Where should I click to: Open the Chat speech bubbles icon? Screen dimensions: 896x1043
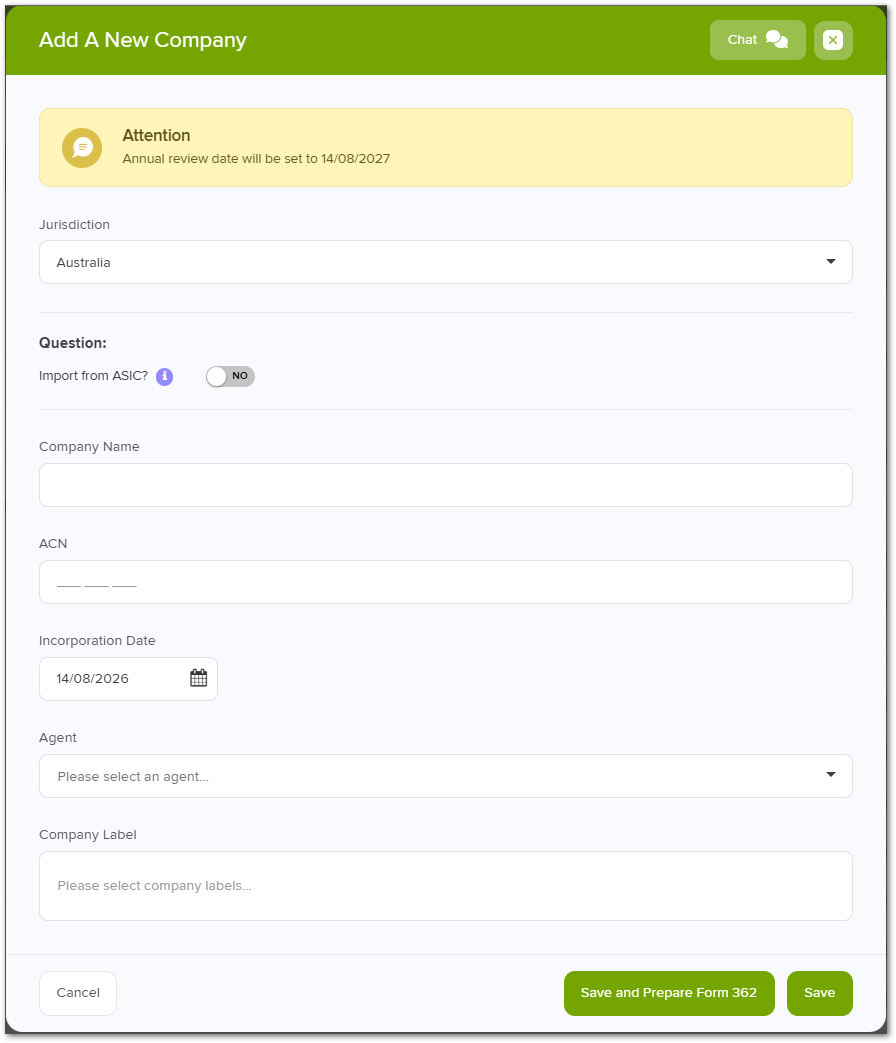pos(776,39)
